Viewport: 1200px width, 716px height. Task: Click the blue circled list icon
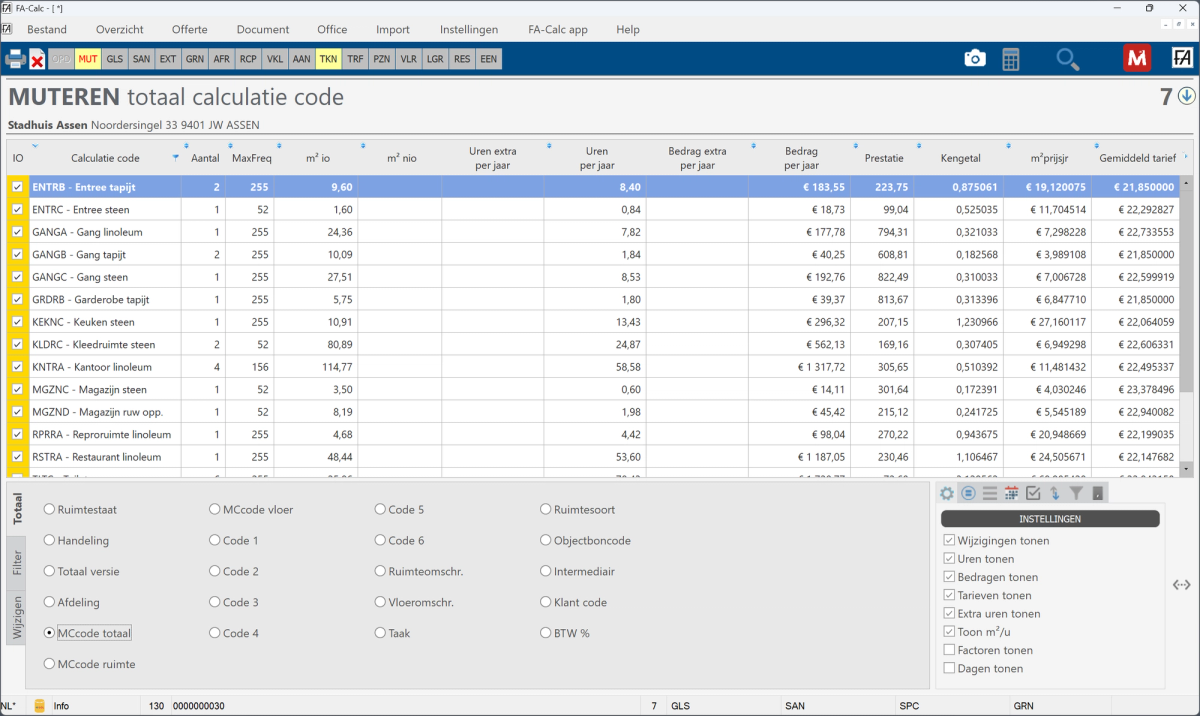pos(968,493)
